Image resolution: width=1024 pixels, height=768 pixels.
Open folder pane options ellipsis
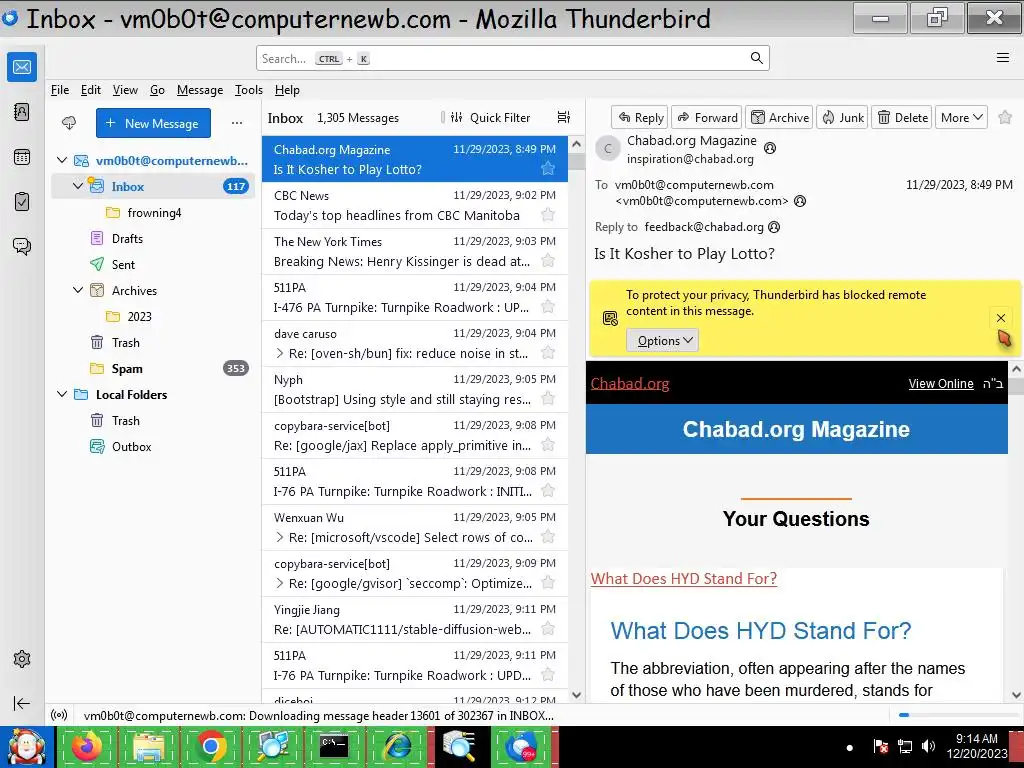tap(236, 123)
